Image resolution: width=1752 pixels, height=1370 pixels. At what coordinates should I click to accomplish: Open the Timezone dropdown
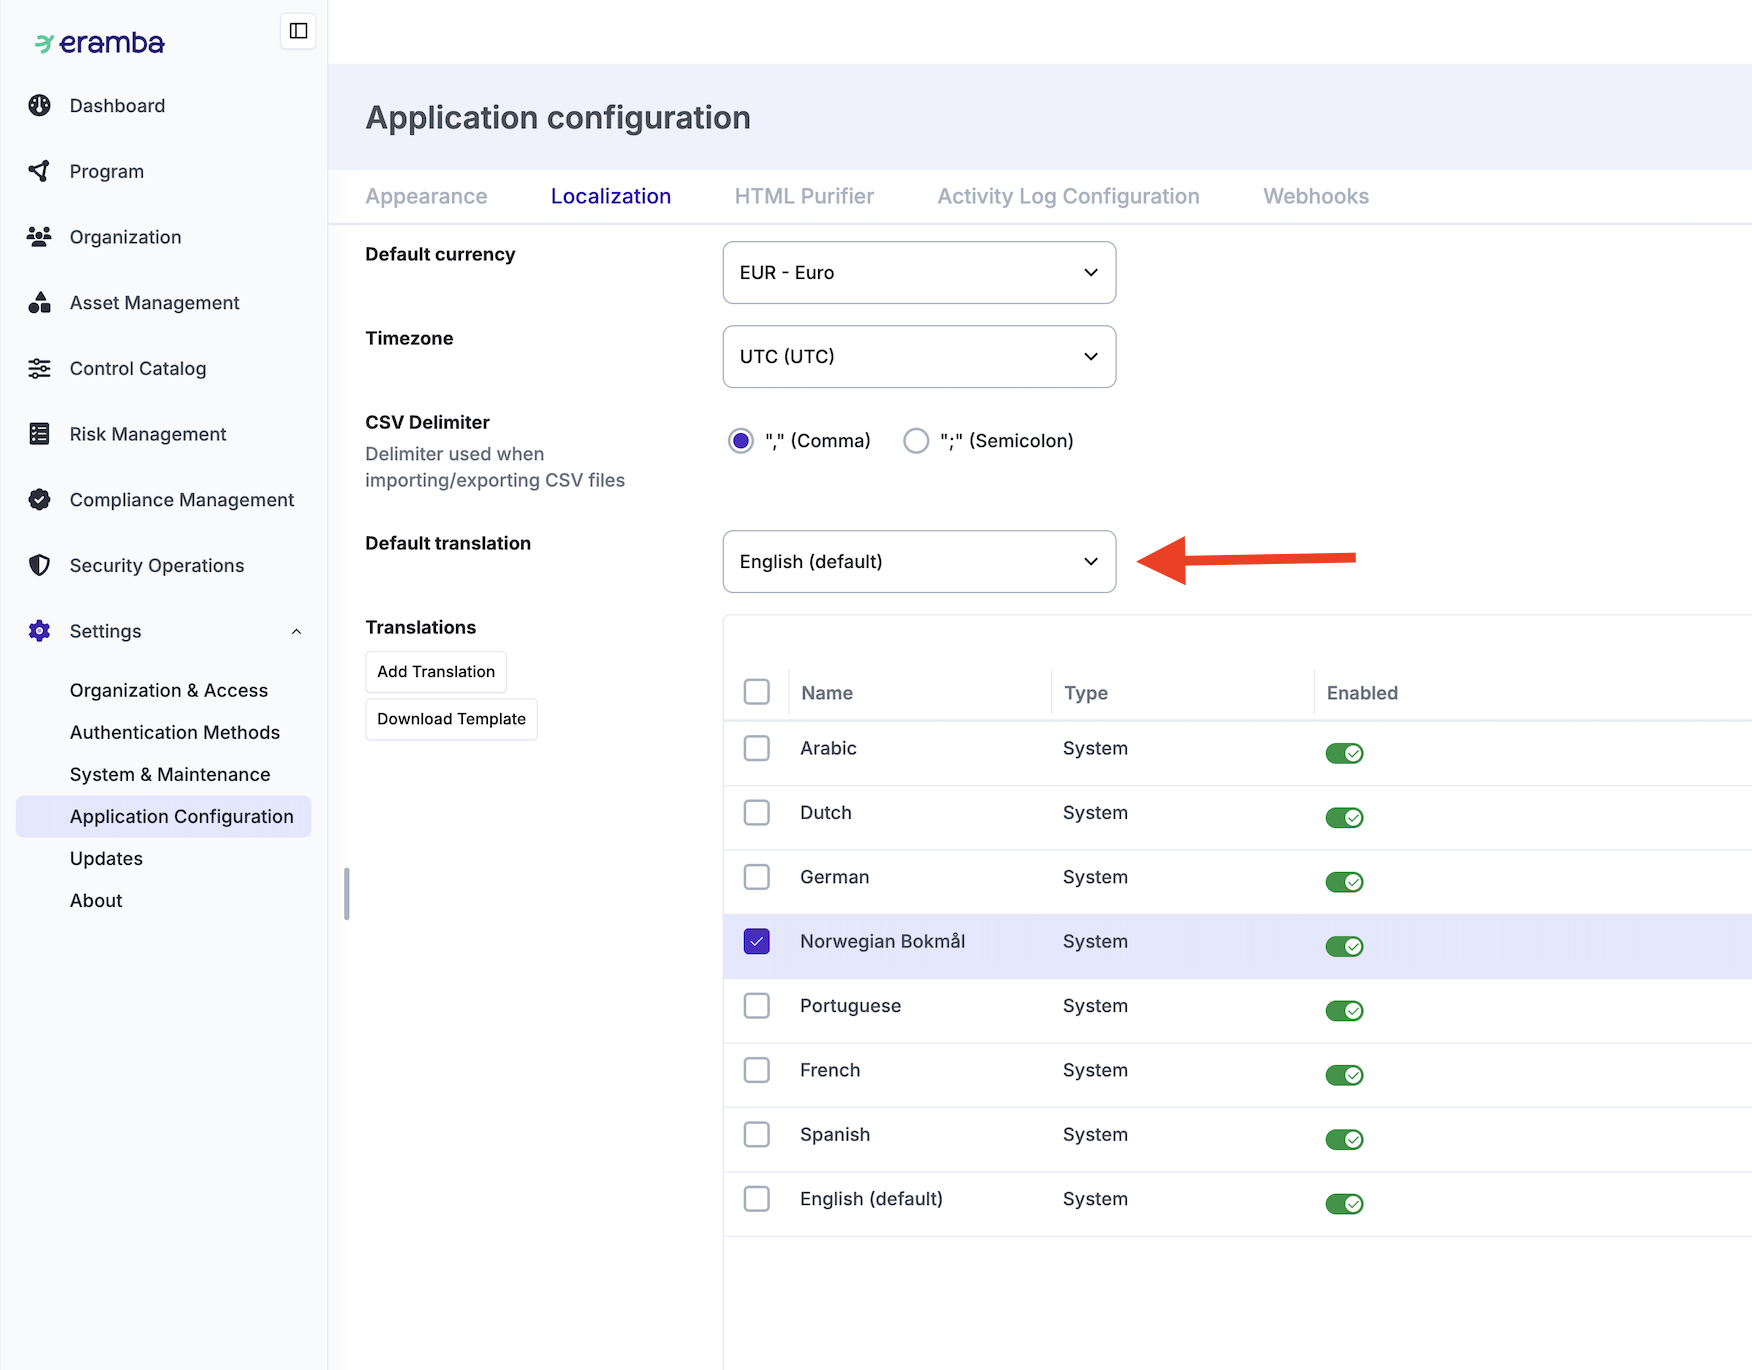pos(919,357)
